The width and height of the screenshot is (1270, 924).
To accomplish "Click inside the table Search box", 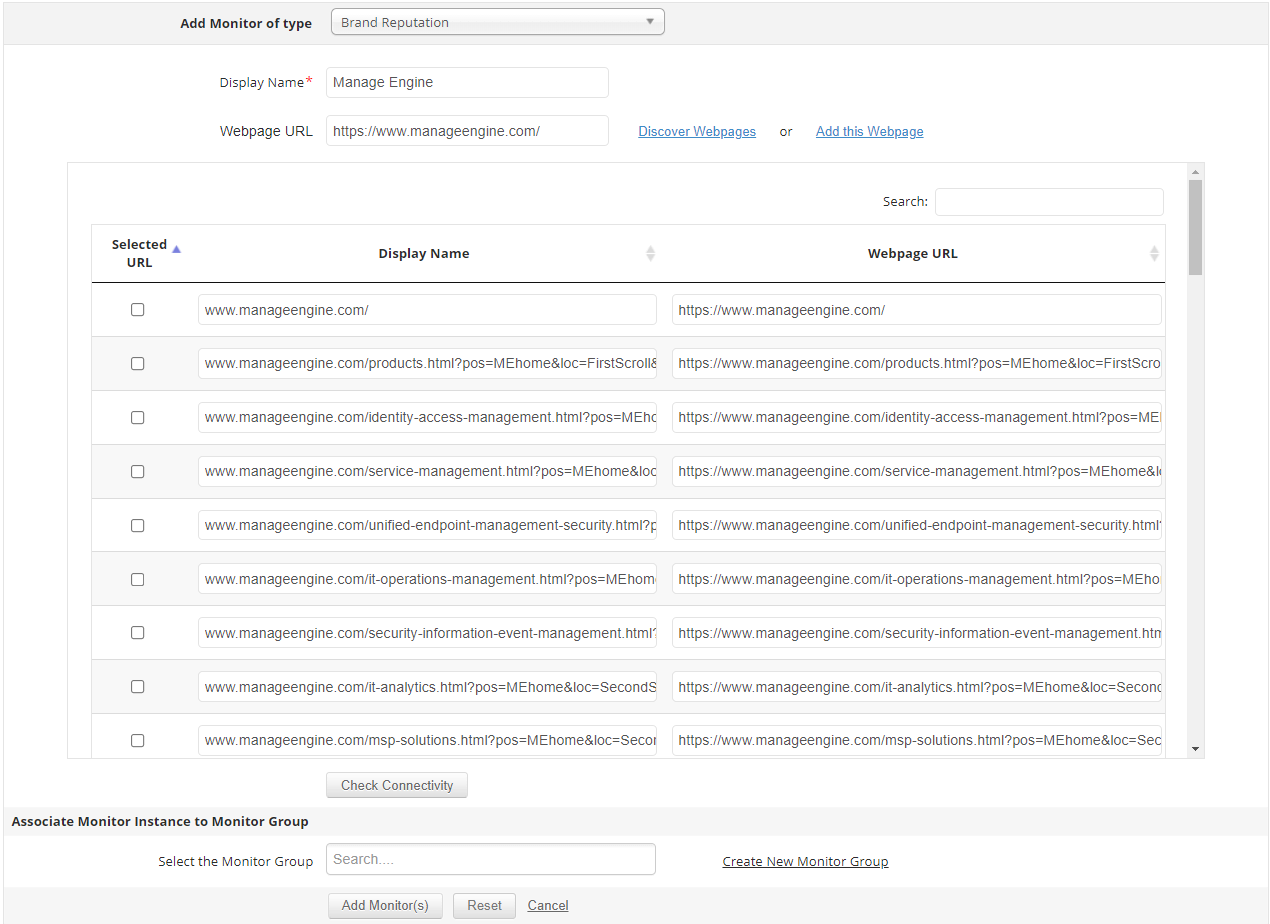I will 1048,201.
